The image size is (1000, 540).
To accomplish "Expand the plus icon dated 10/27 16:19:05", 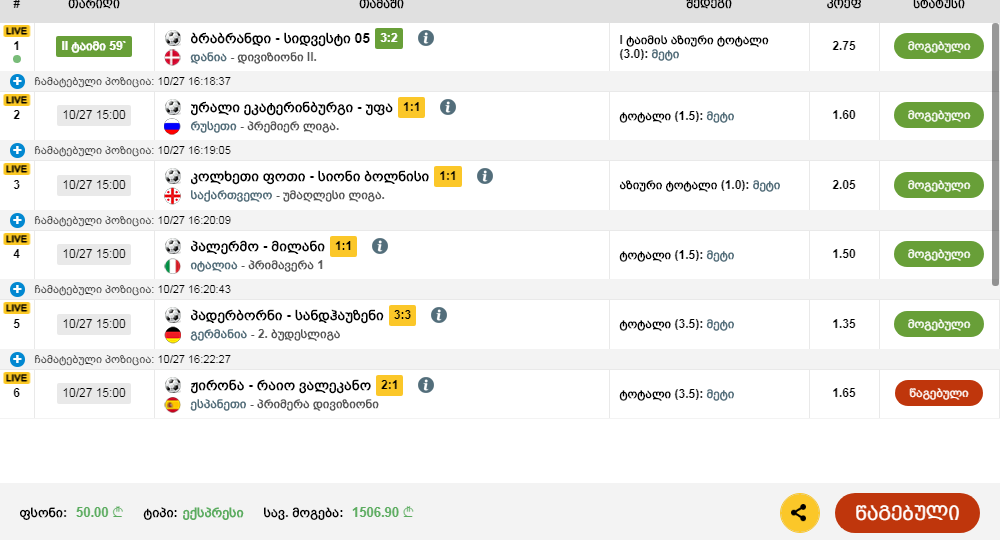I will [x=17, y=150].
